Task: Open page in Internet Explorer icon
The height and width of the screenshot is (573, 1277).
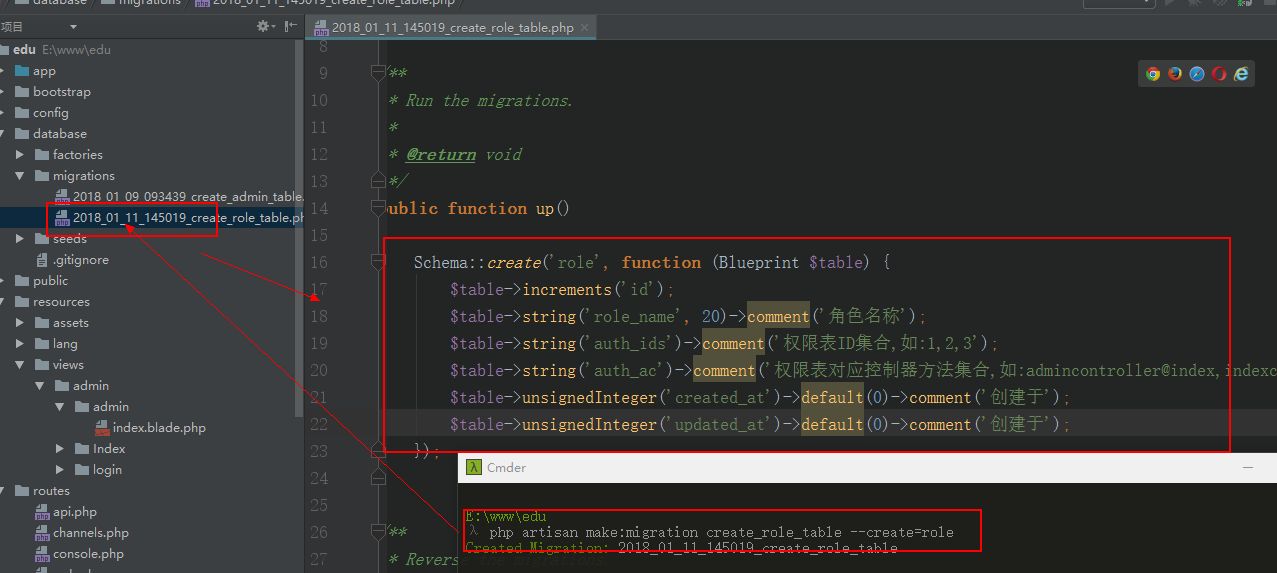Action: click(x=1241, y=73)
